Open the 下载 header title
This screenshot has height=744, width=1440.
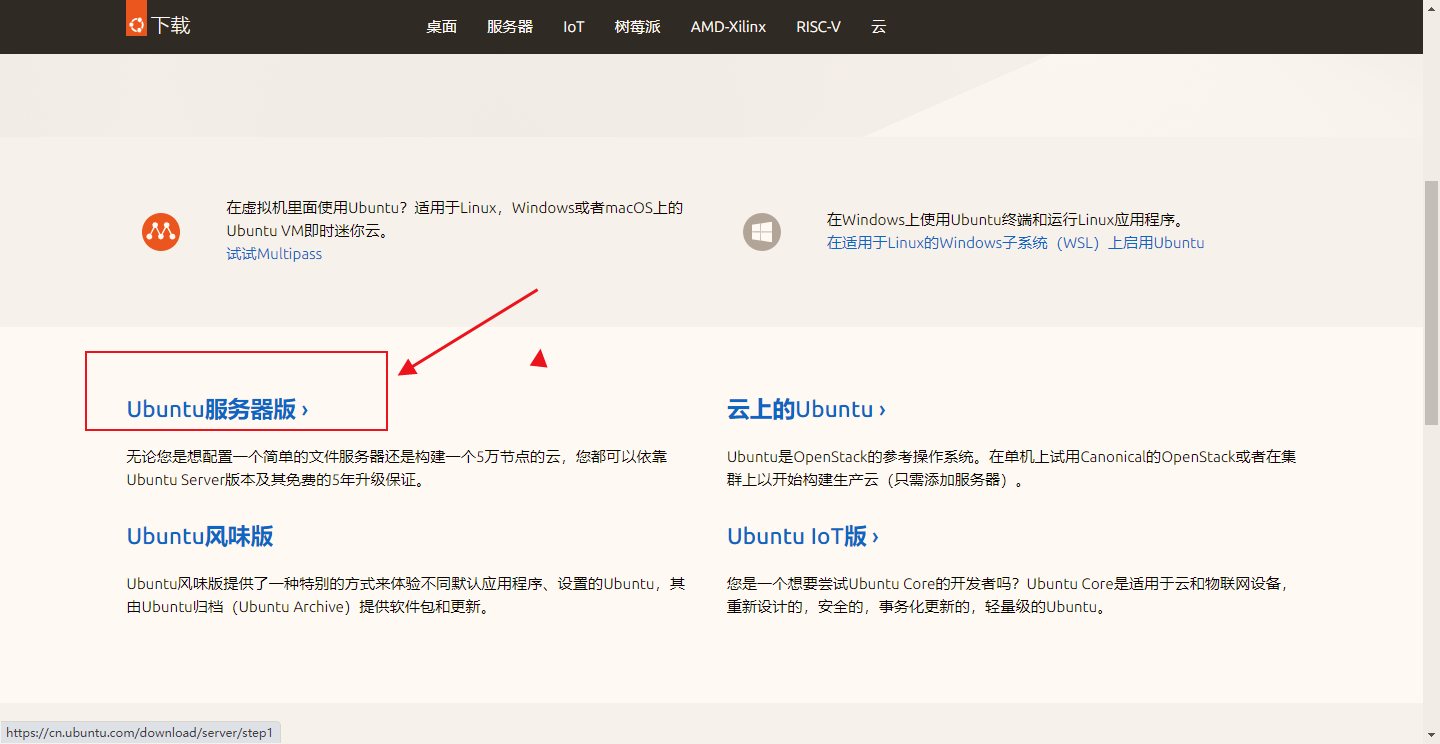[x=171, y=26]
